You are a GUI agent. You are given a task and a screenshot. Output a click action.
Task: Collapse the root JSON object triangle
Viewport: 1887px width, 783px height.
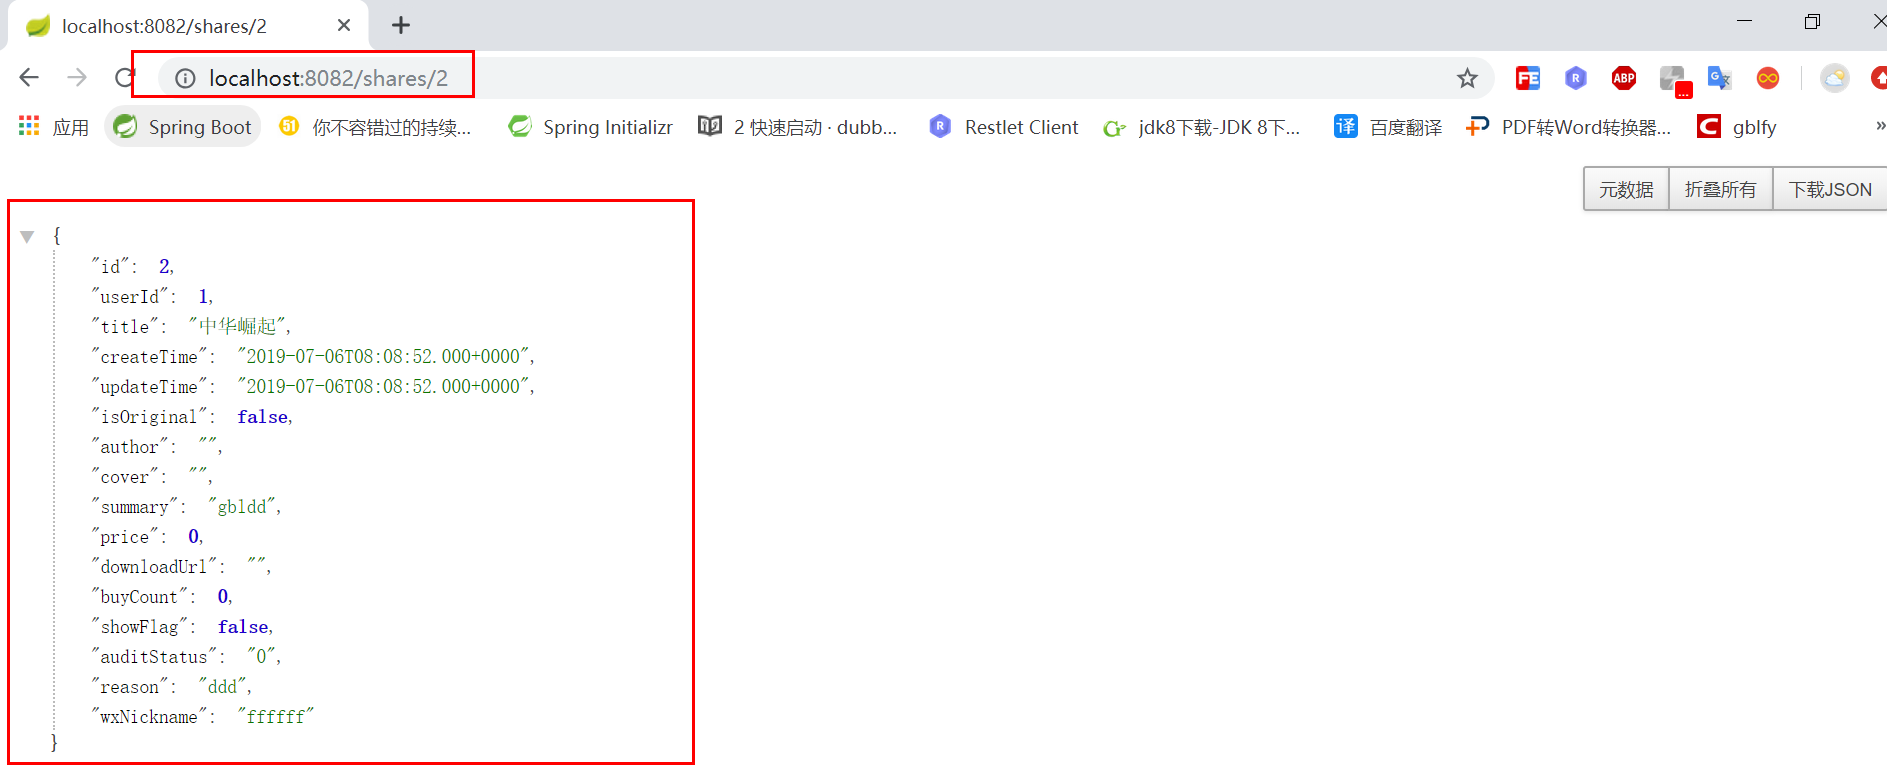27,237
